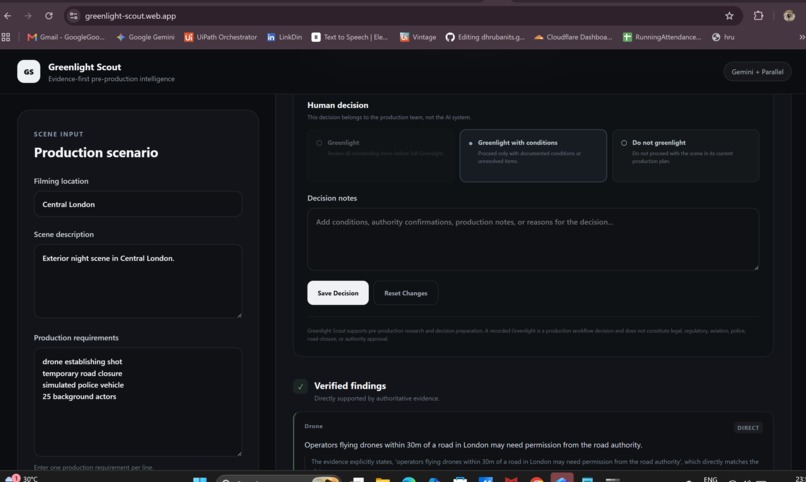Click the SCENE INPUT label

click(59, 134)
